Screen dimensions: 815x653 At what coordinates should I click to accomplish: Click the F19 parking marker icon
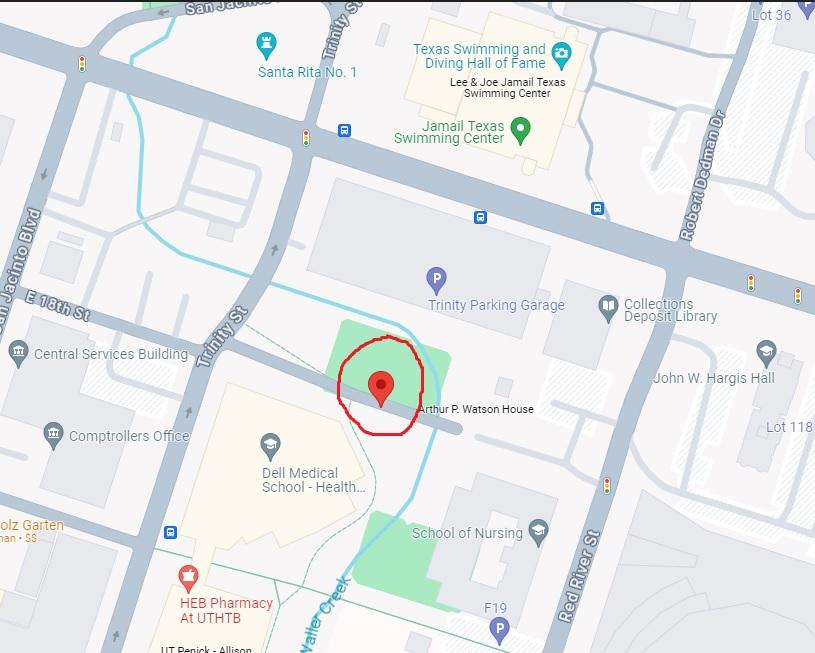499,631
